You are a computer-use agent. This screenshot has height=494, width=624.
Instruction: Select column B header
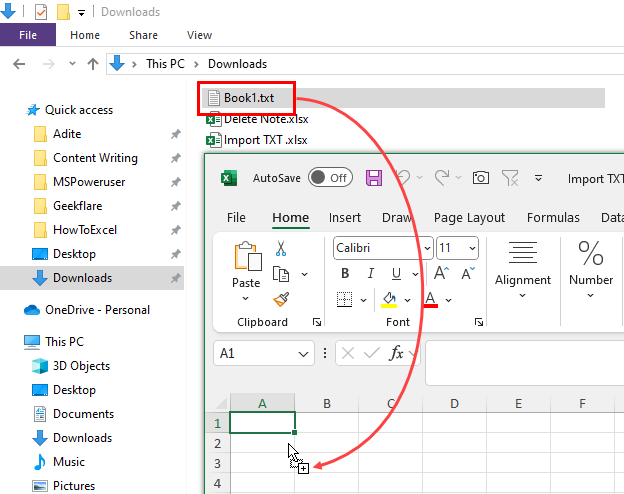click(327, 403)
